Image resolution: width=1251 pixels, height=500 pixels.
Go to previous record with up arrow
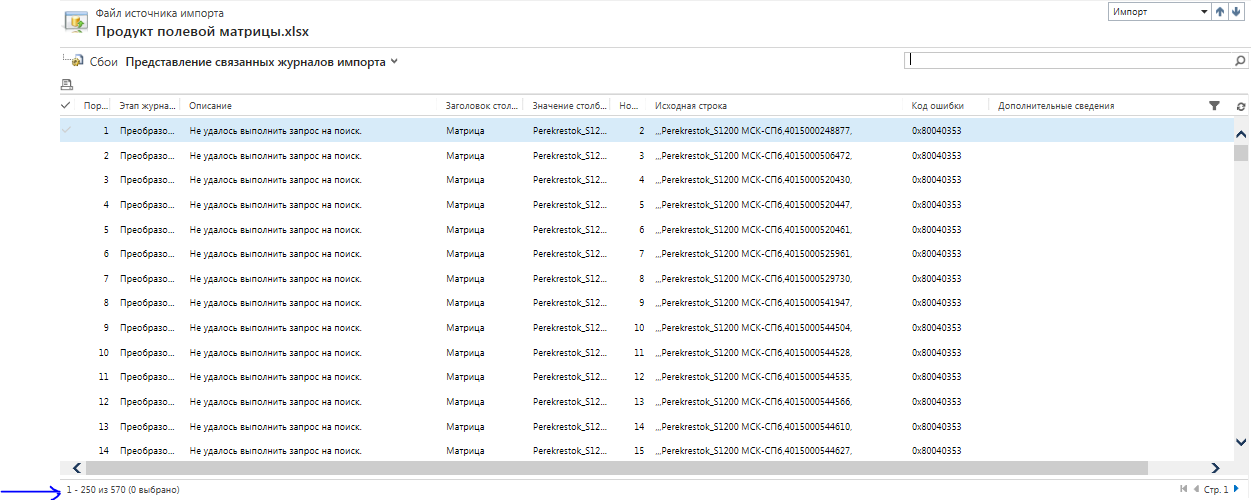[1220, 12]
